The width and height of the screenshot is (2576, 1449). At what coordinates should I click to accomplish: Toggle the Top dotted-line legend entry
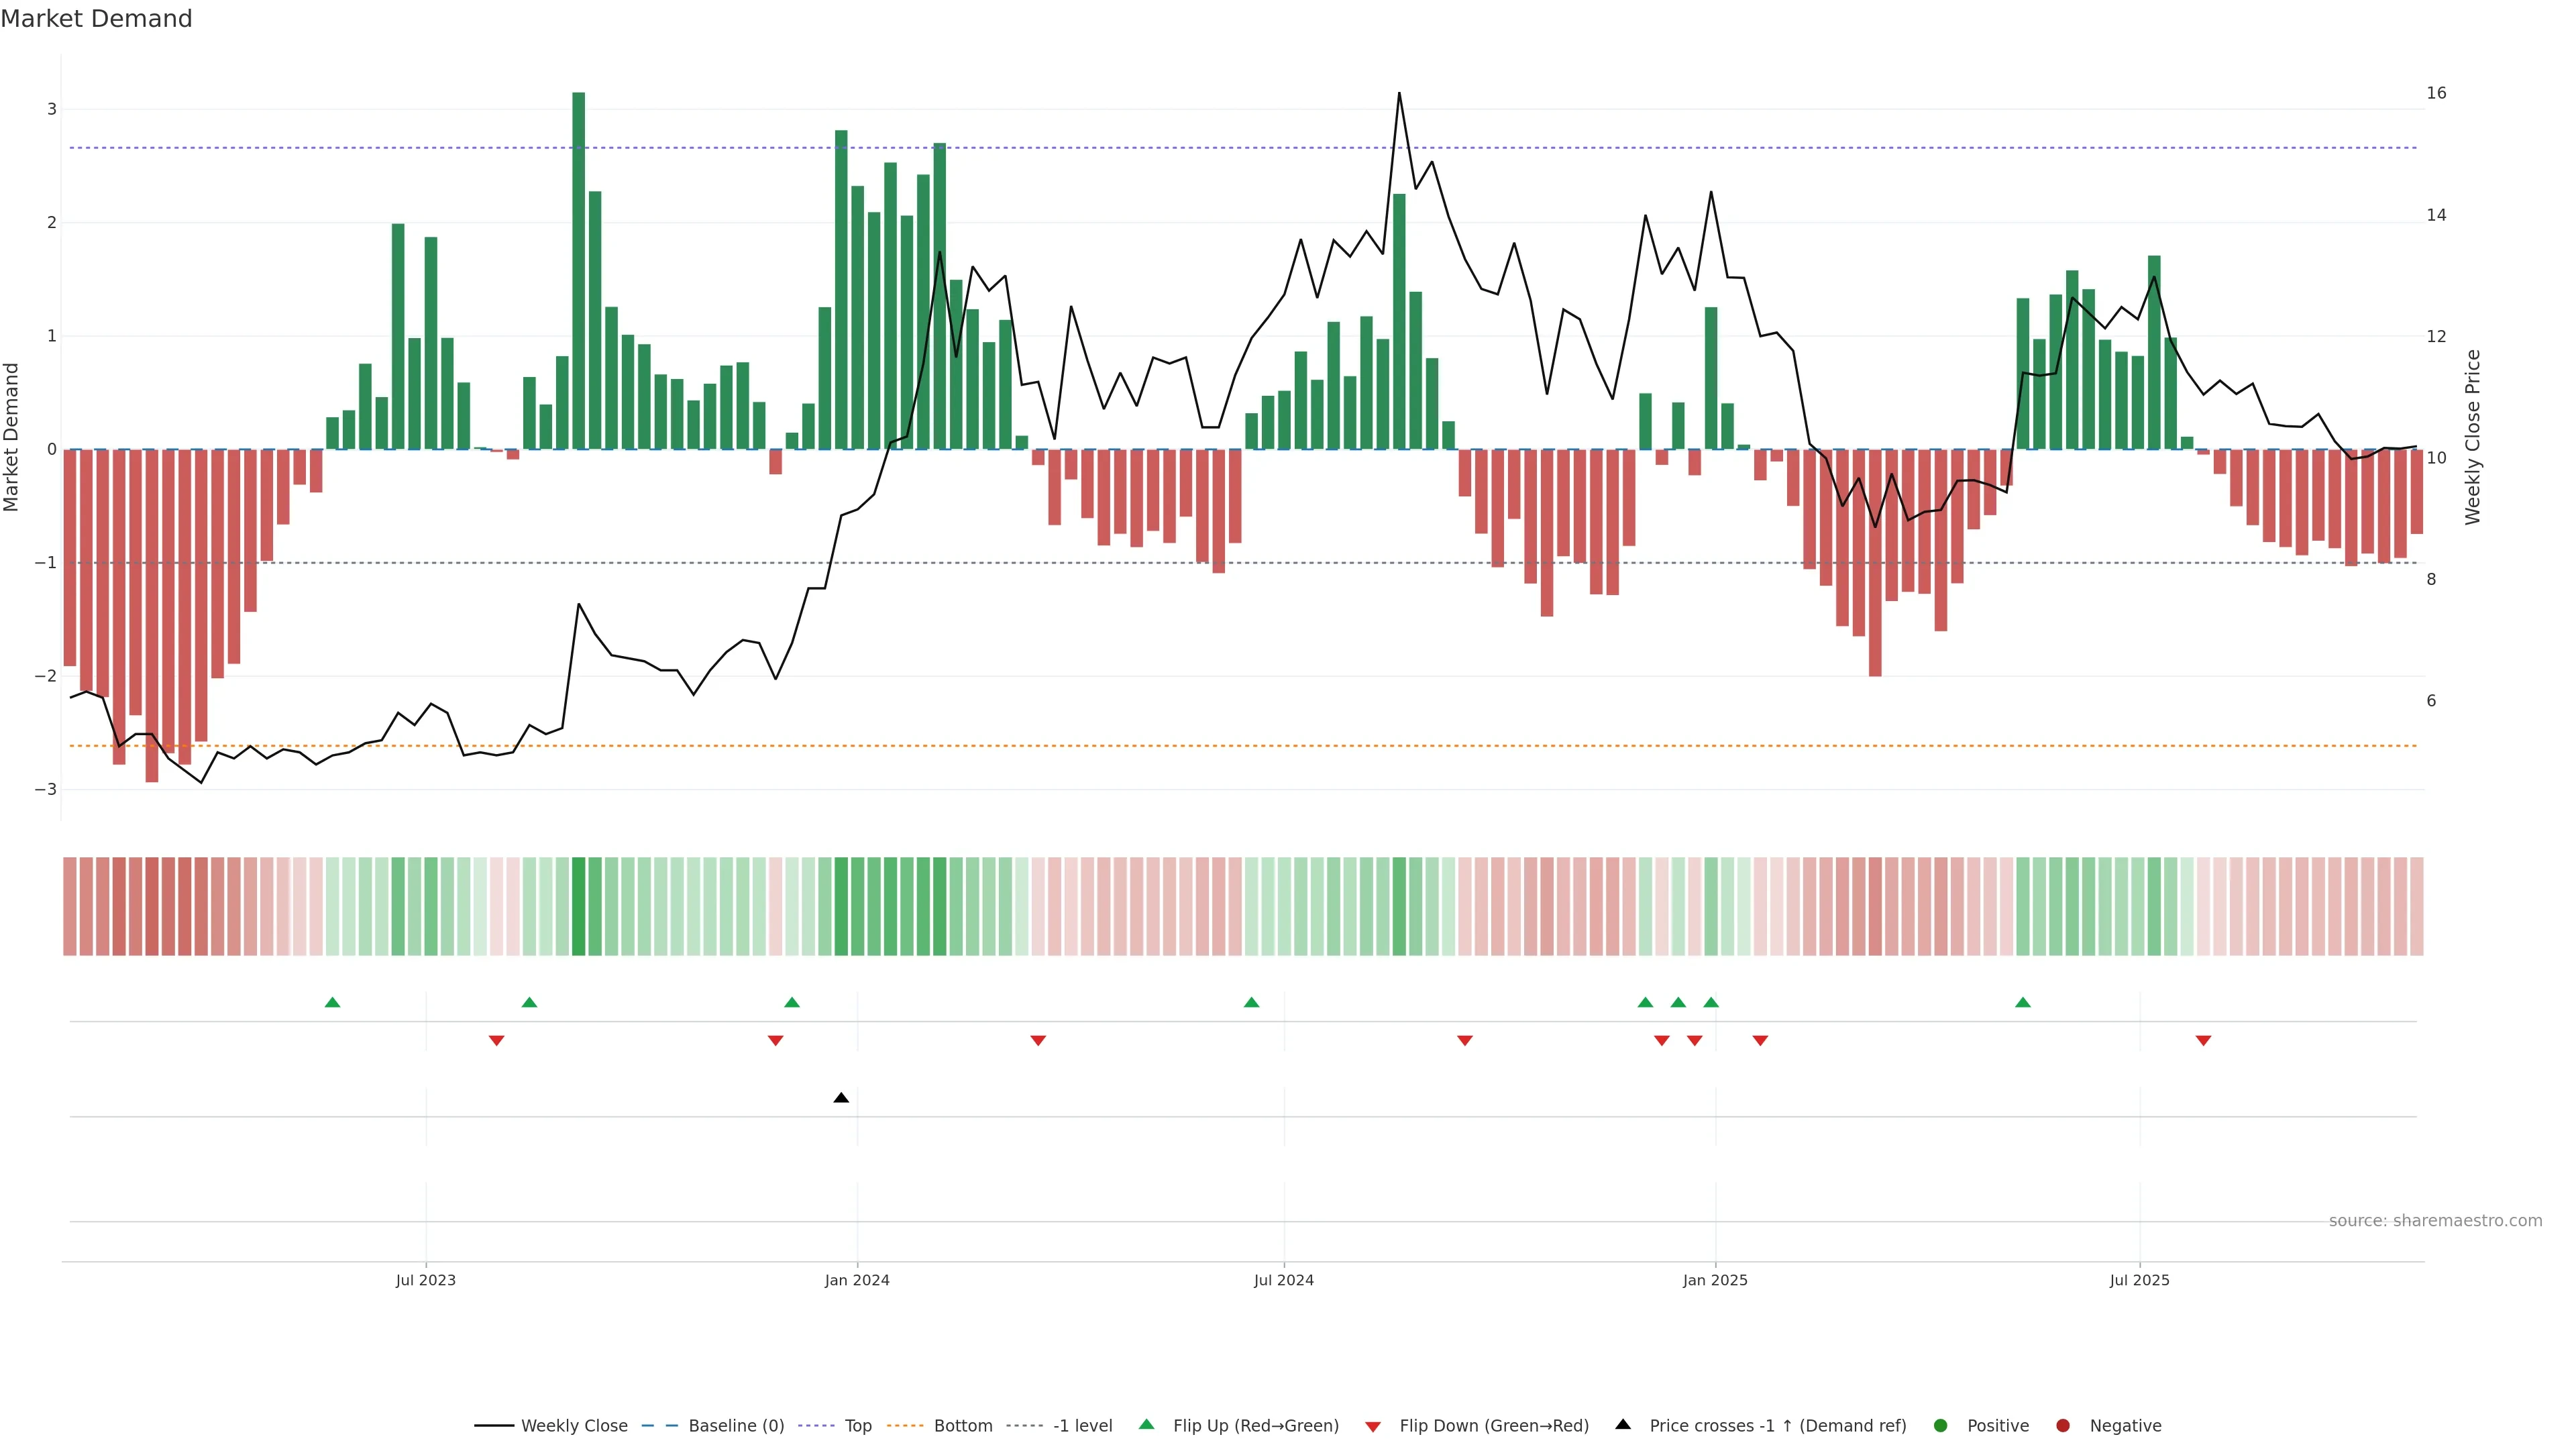click(x=857, y=1425)
